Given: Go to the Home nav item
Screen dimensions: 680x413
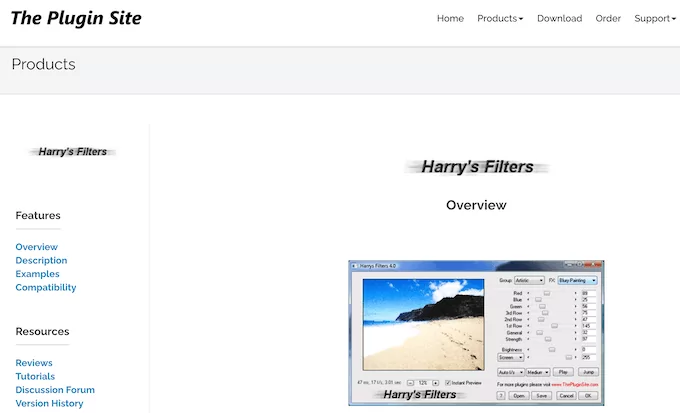Looking at the screenshot, I should click(450, 18).
